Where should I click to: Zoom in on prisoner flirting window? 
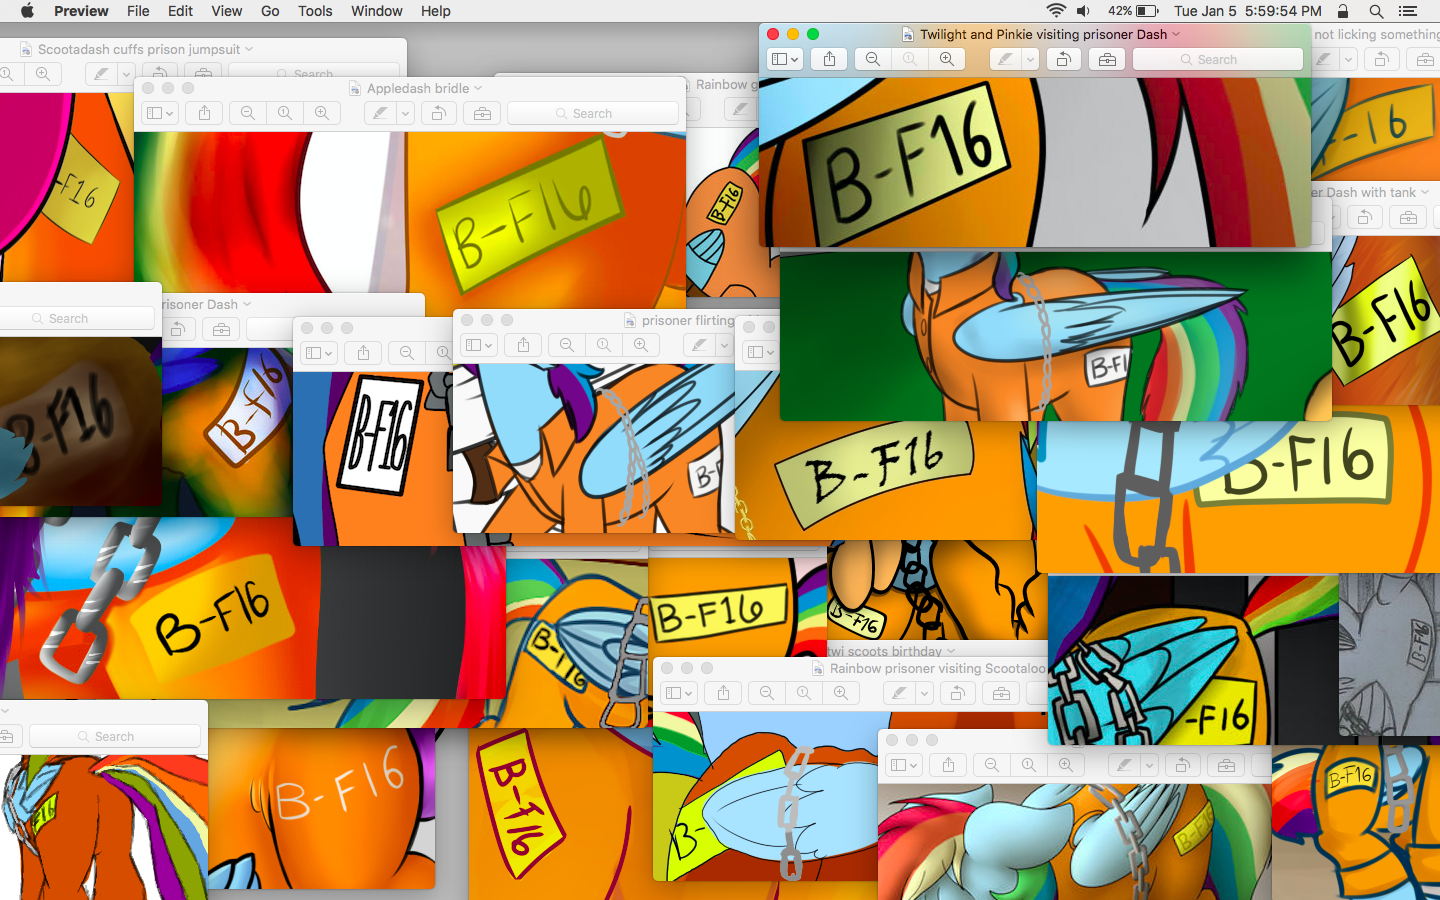click(x=641, y=345)
